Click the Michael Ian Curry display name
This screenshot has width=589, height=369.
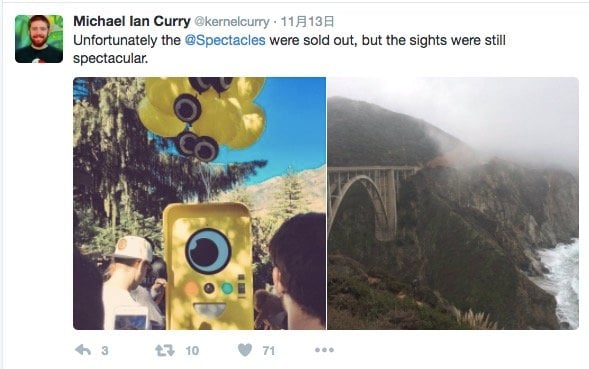click(x=132, y=21)
